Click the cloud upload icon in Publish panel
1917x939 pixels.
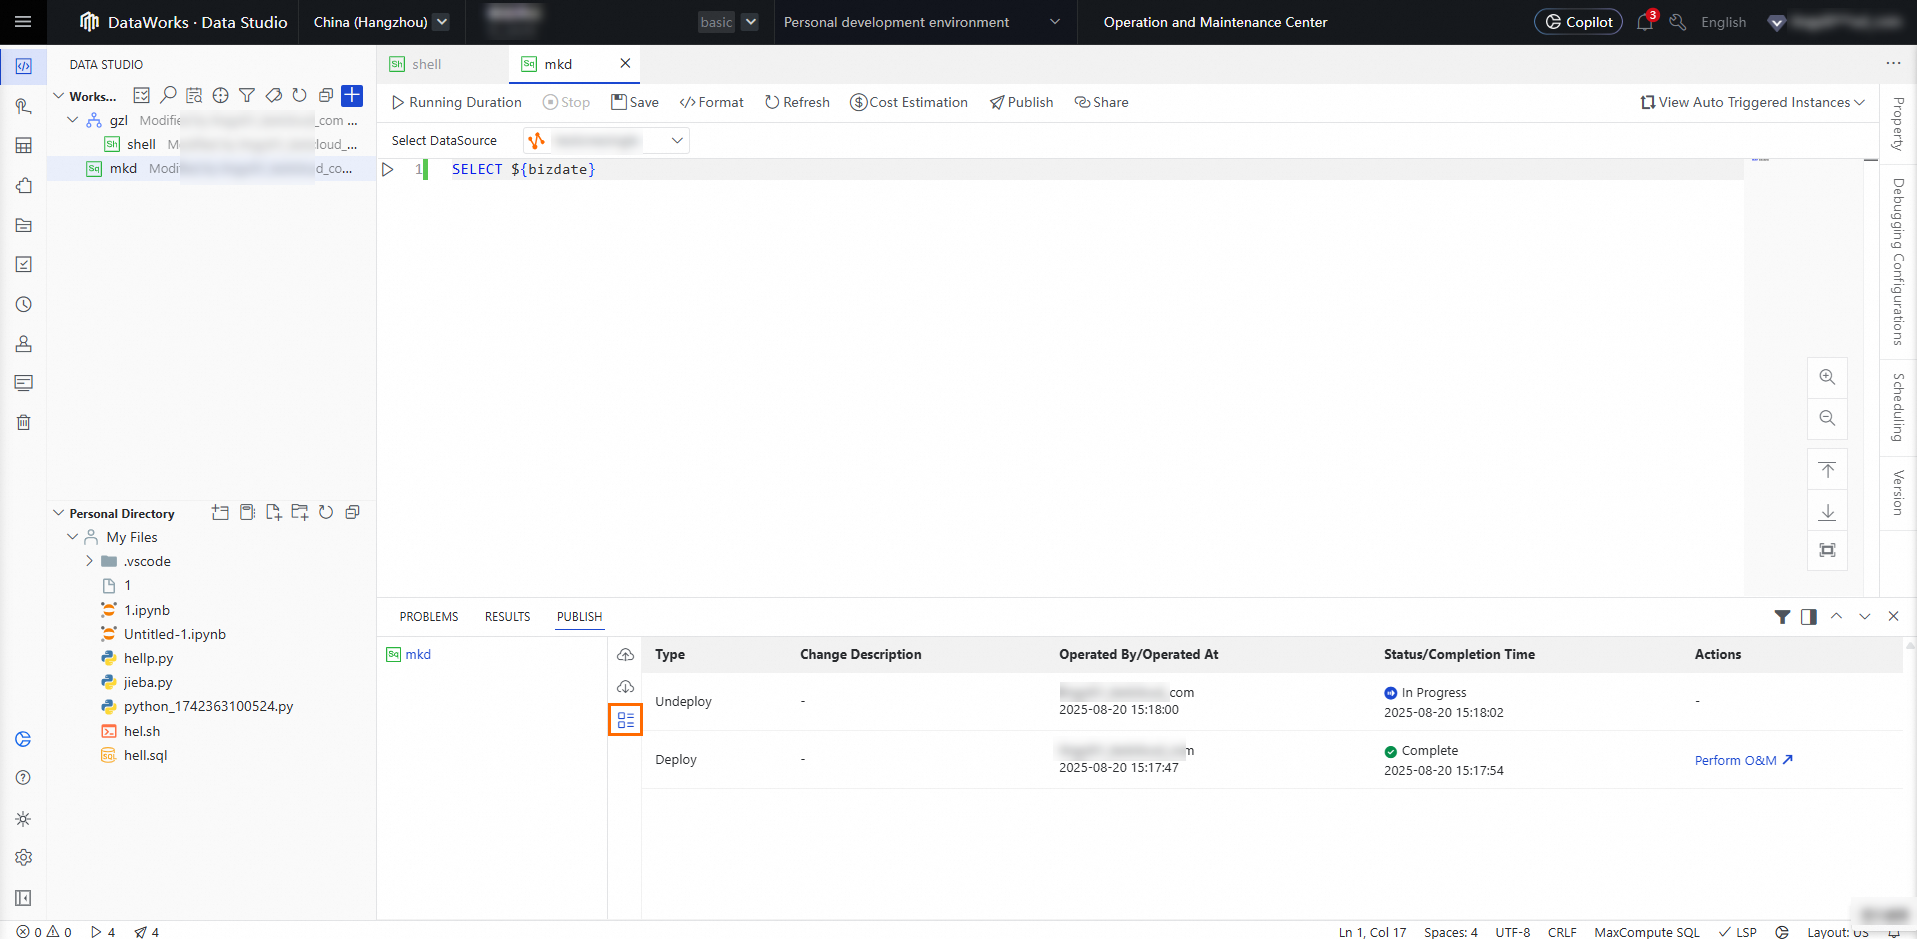point(625,655)
